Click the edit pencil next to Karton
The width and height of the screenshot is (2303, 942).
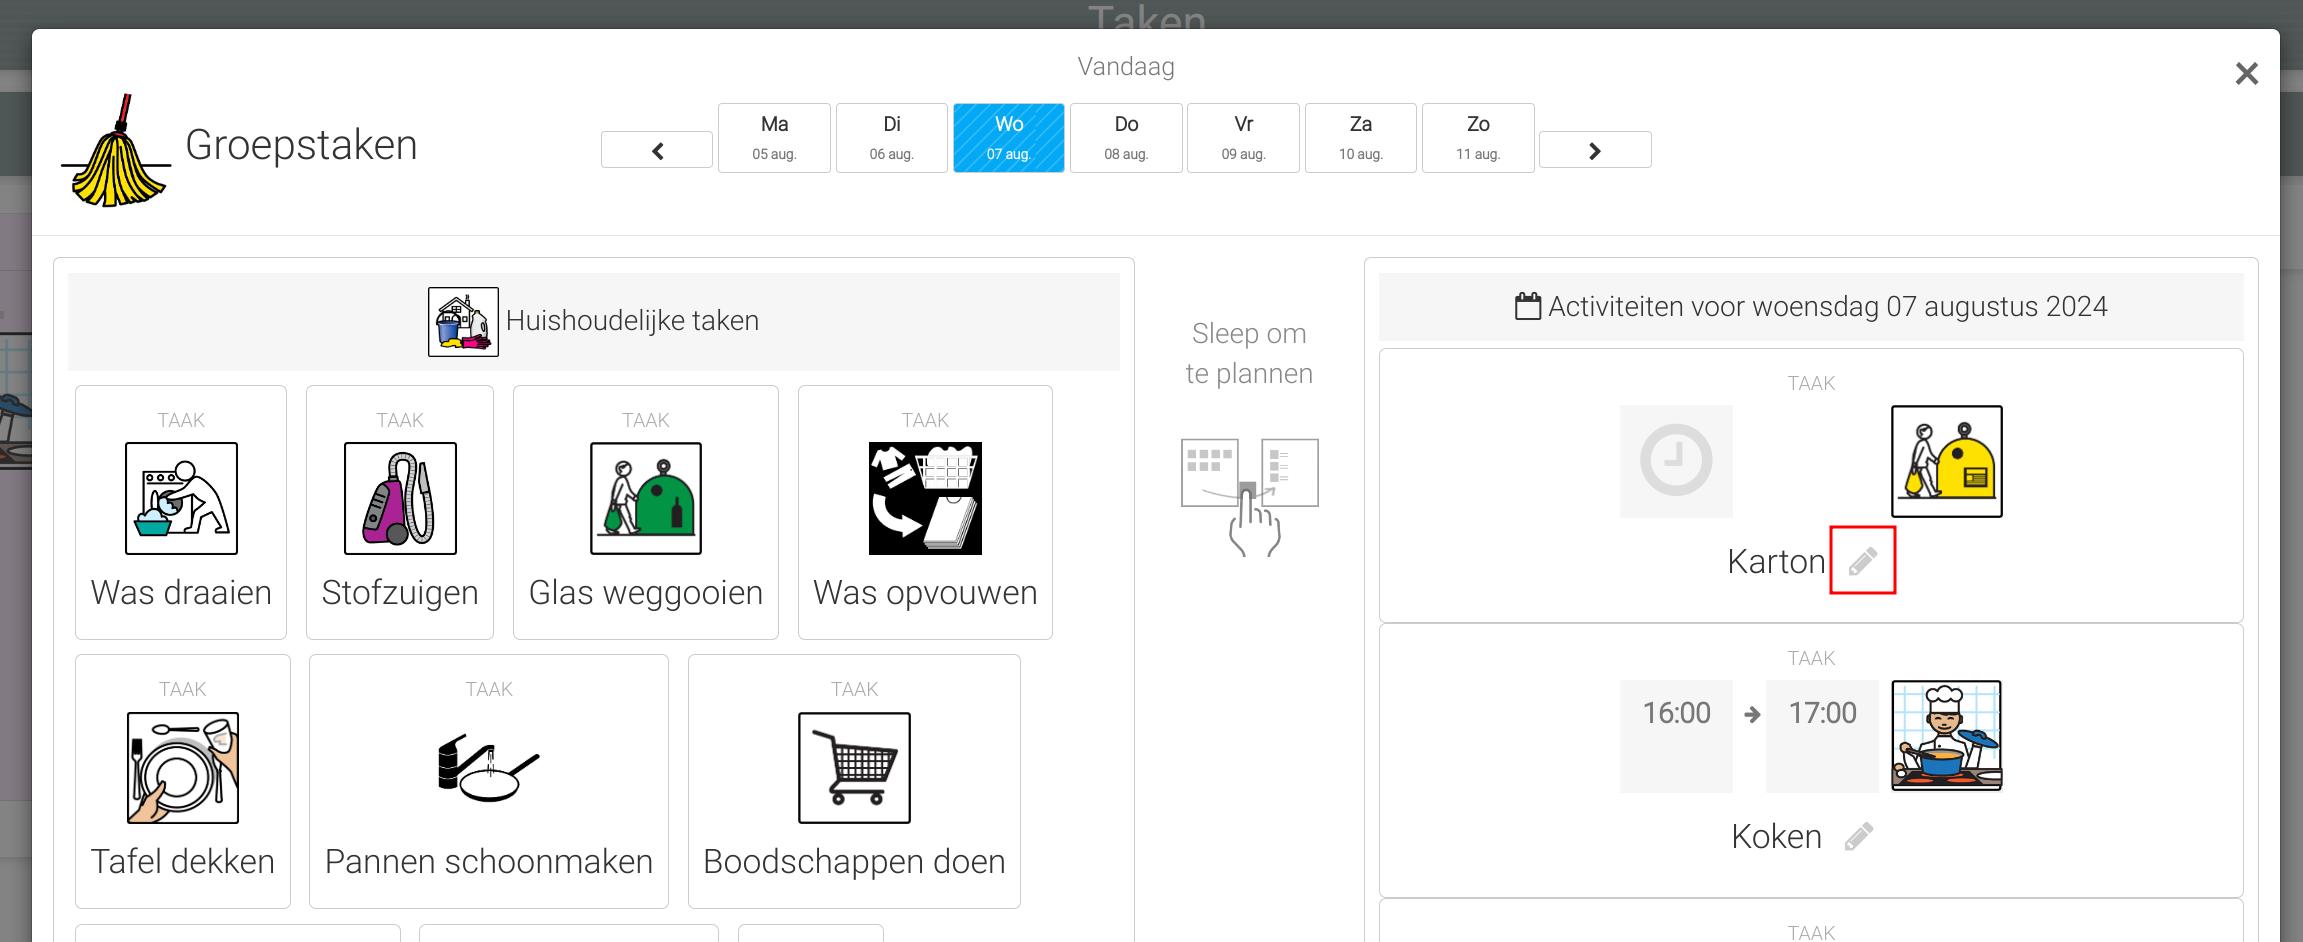click(1862, 561)
